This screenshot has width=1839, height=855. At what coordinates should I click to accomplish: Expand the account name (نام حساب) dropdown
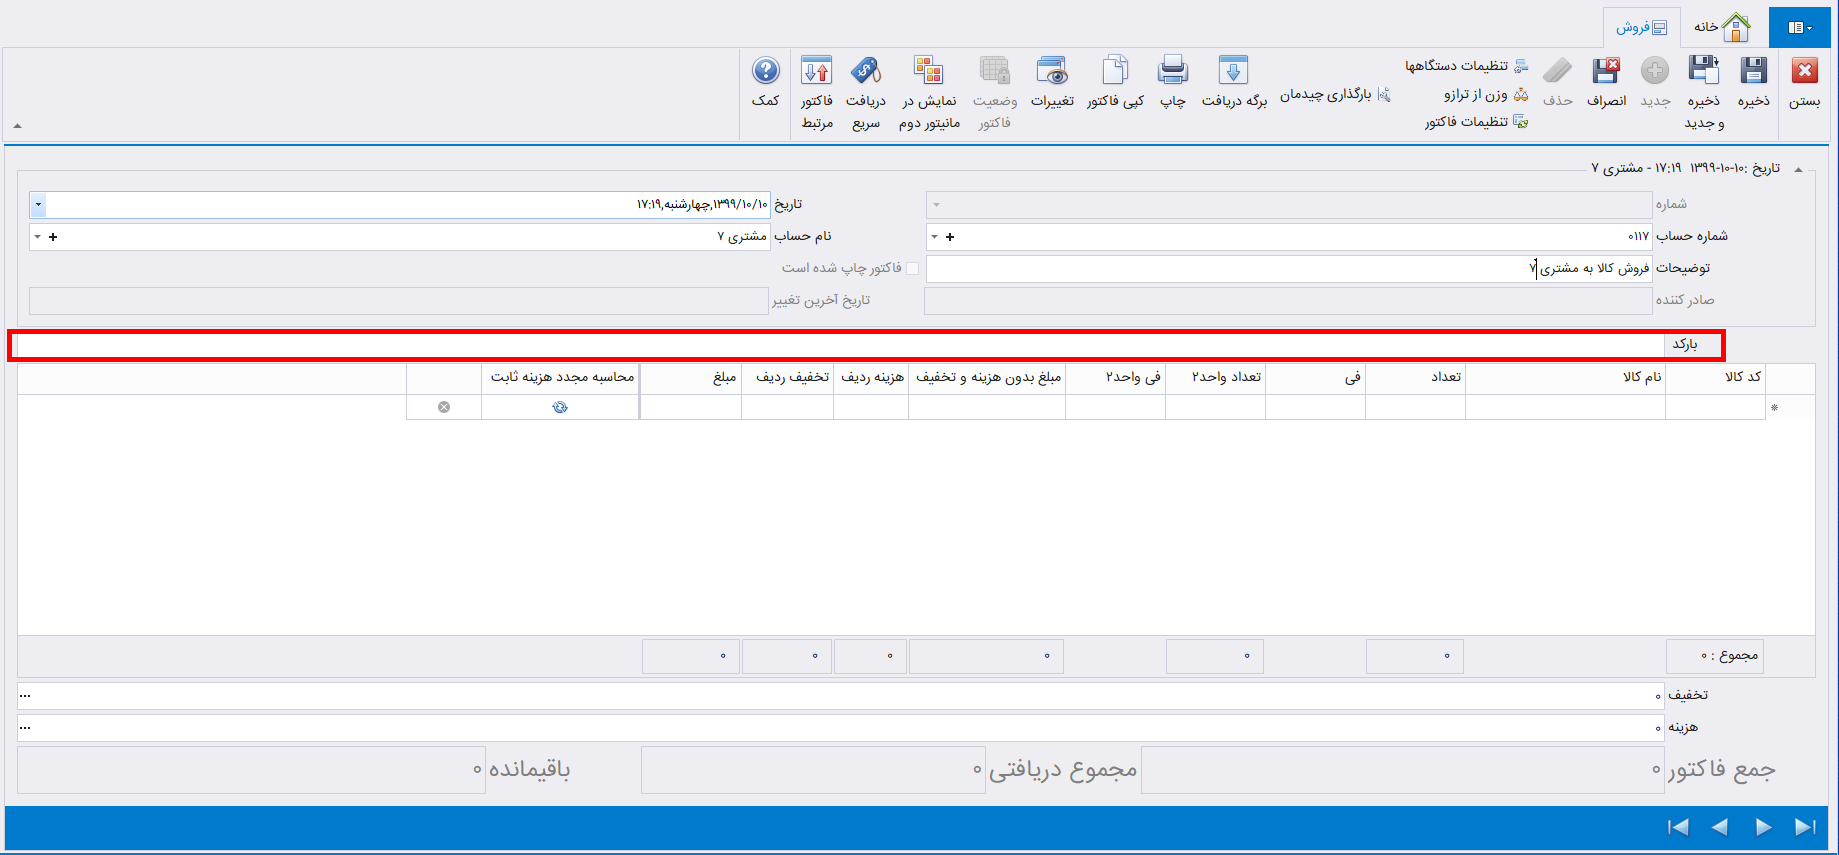pyautogui.click(x=38, y=237)
